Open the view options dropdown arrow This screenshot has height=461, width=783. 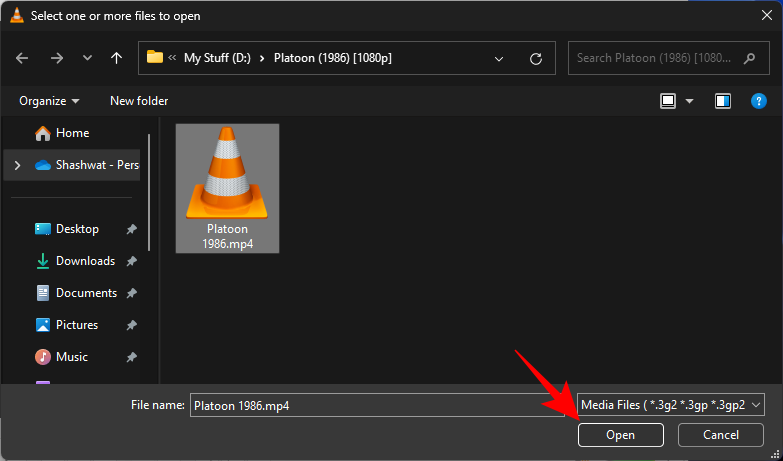pos(690,101)
